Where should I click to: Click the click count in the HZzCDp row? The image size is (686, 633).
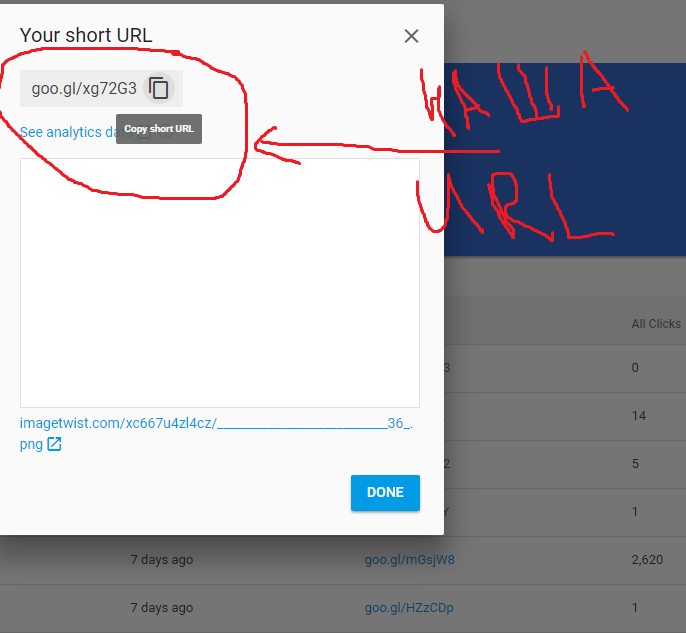635,608
